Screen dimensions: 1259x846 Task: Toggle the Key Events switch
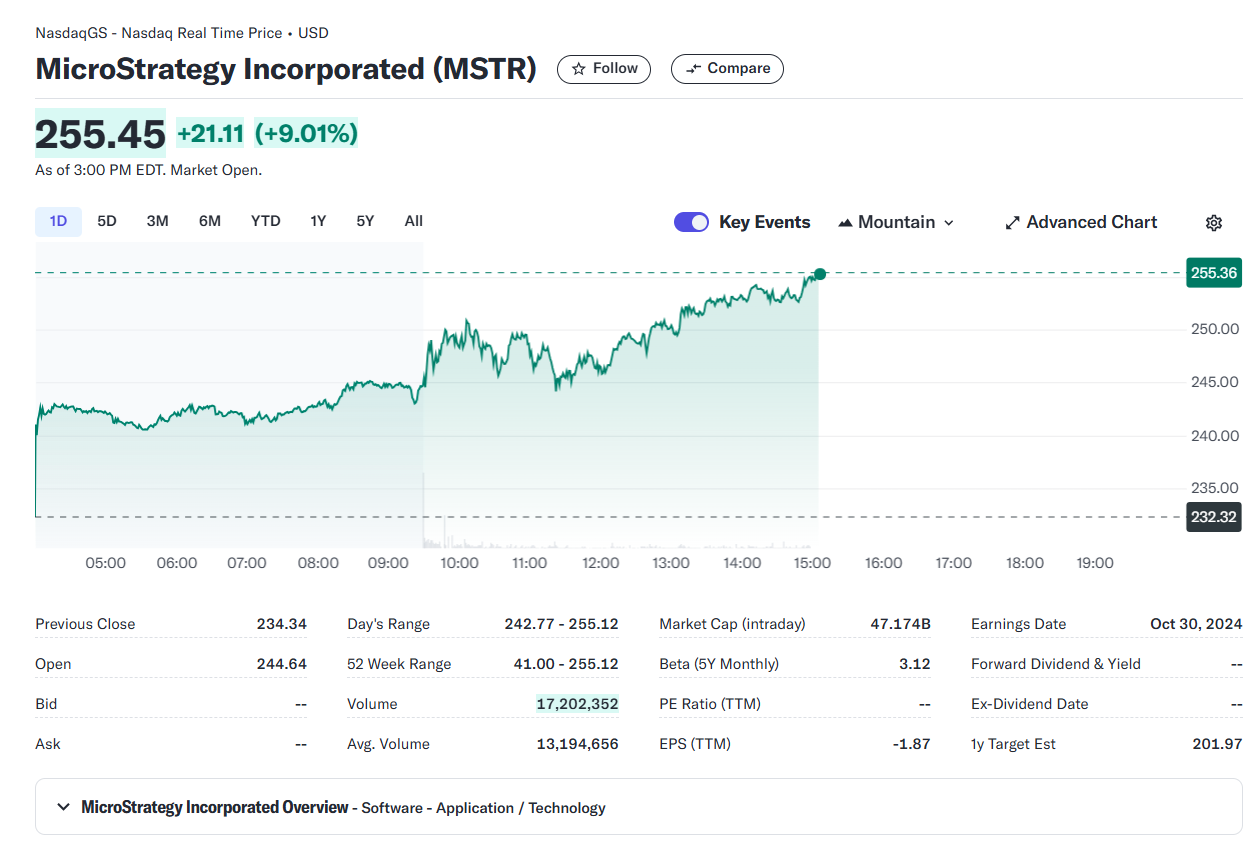[x=691, y=222]
